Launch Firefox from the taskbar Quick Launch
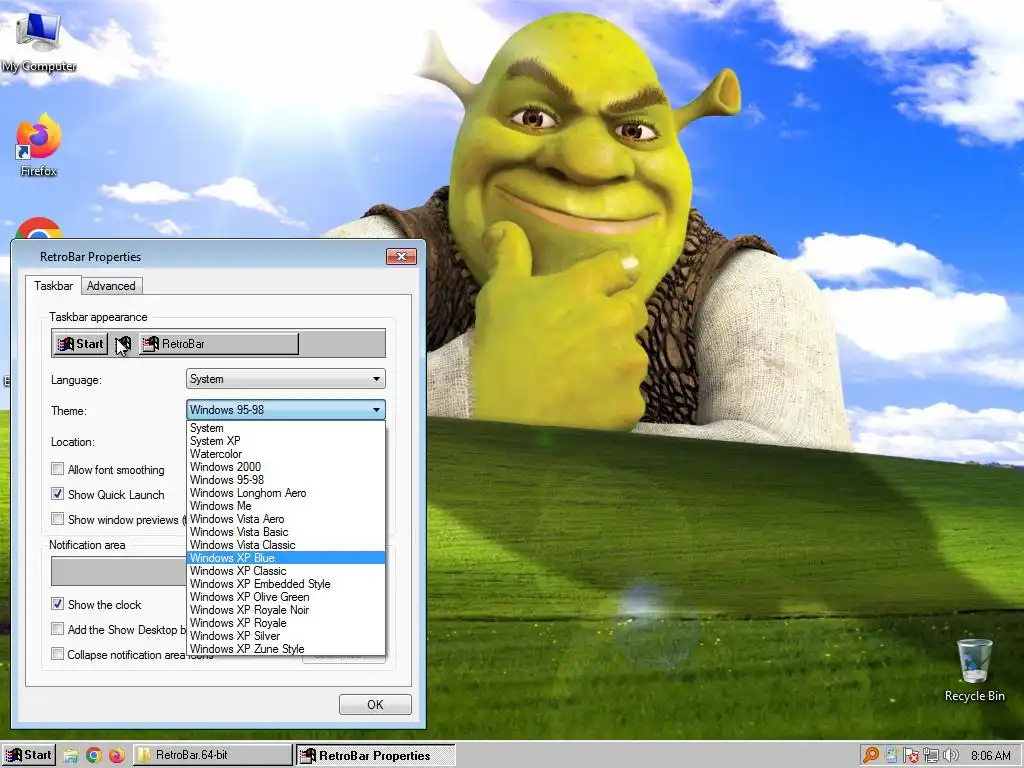 click(117, 756)
